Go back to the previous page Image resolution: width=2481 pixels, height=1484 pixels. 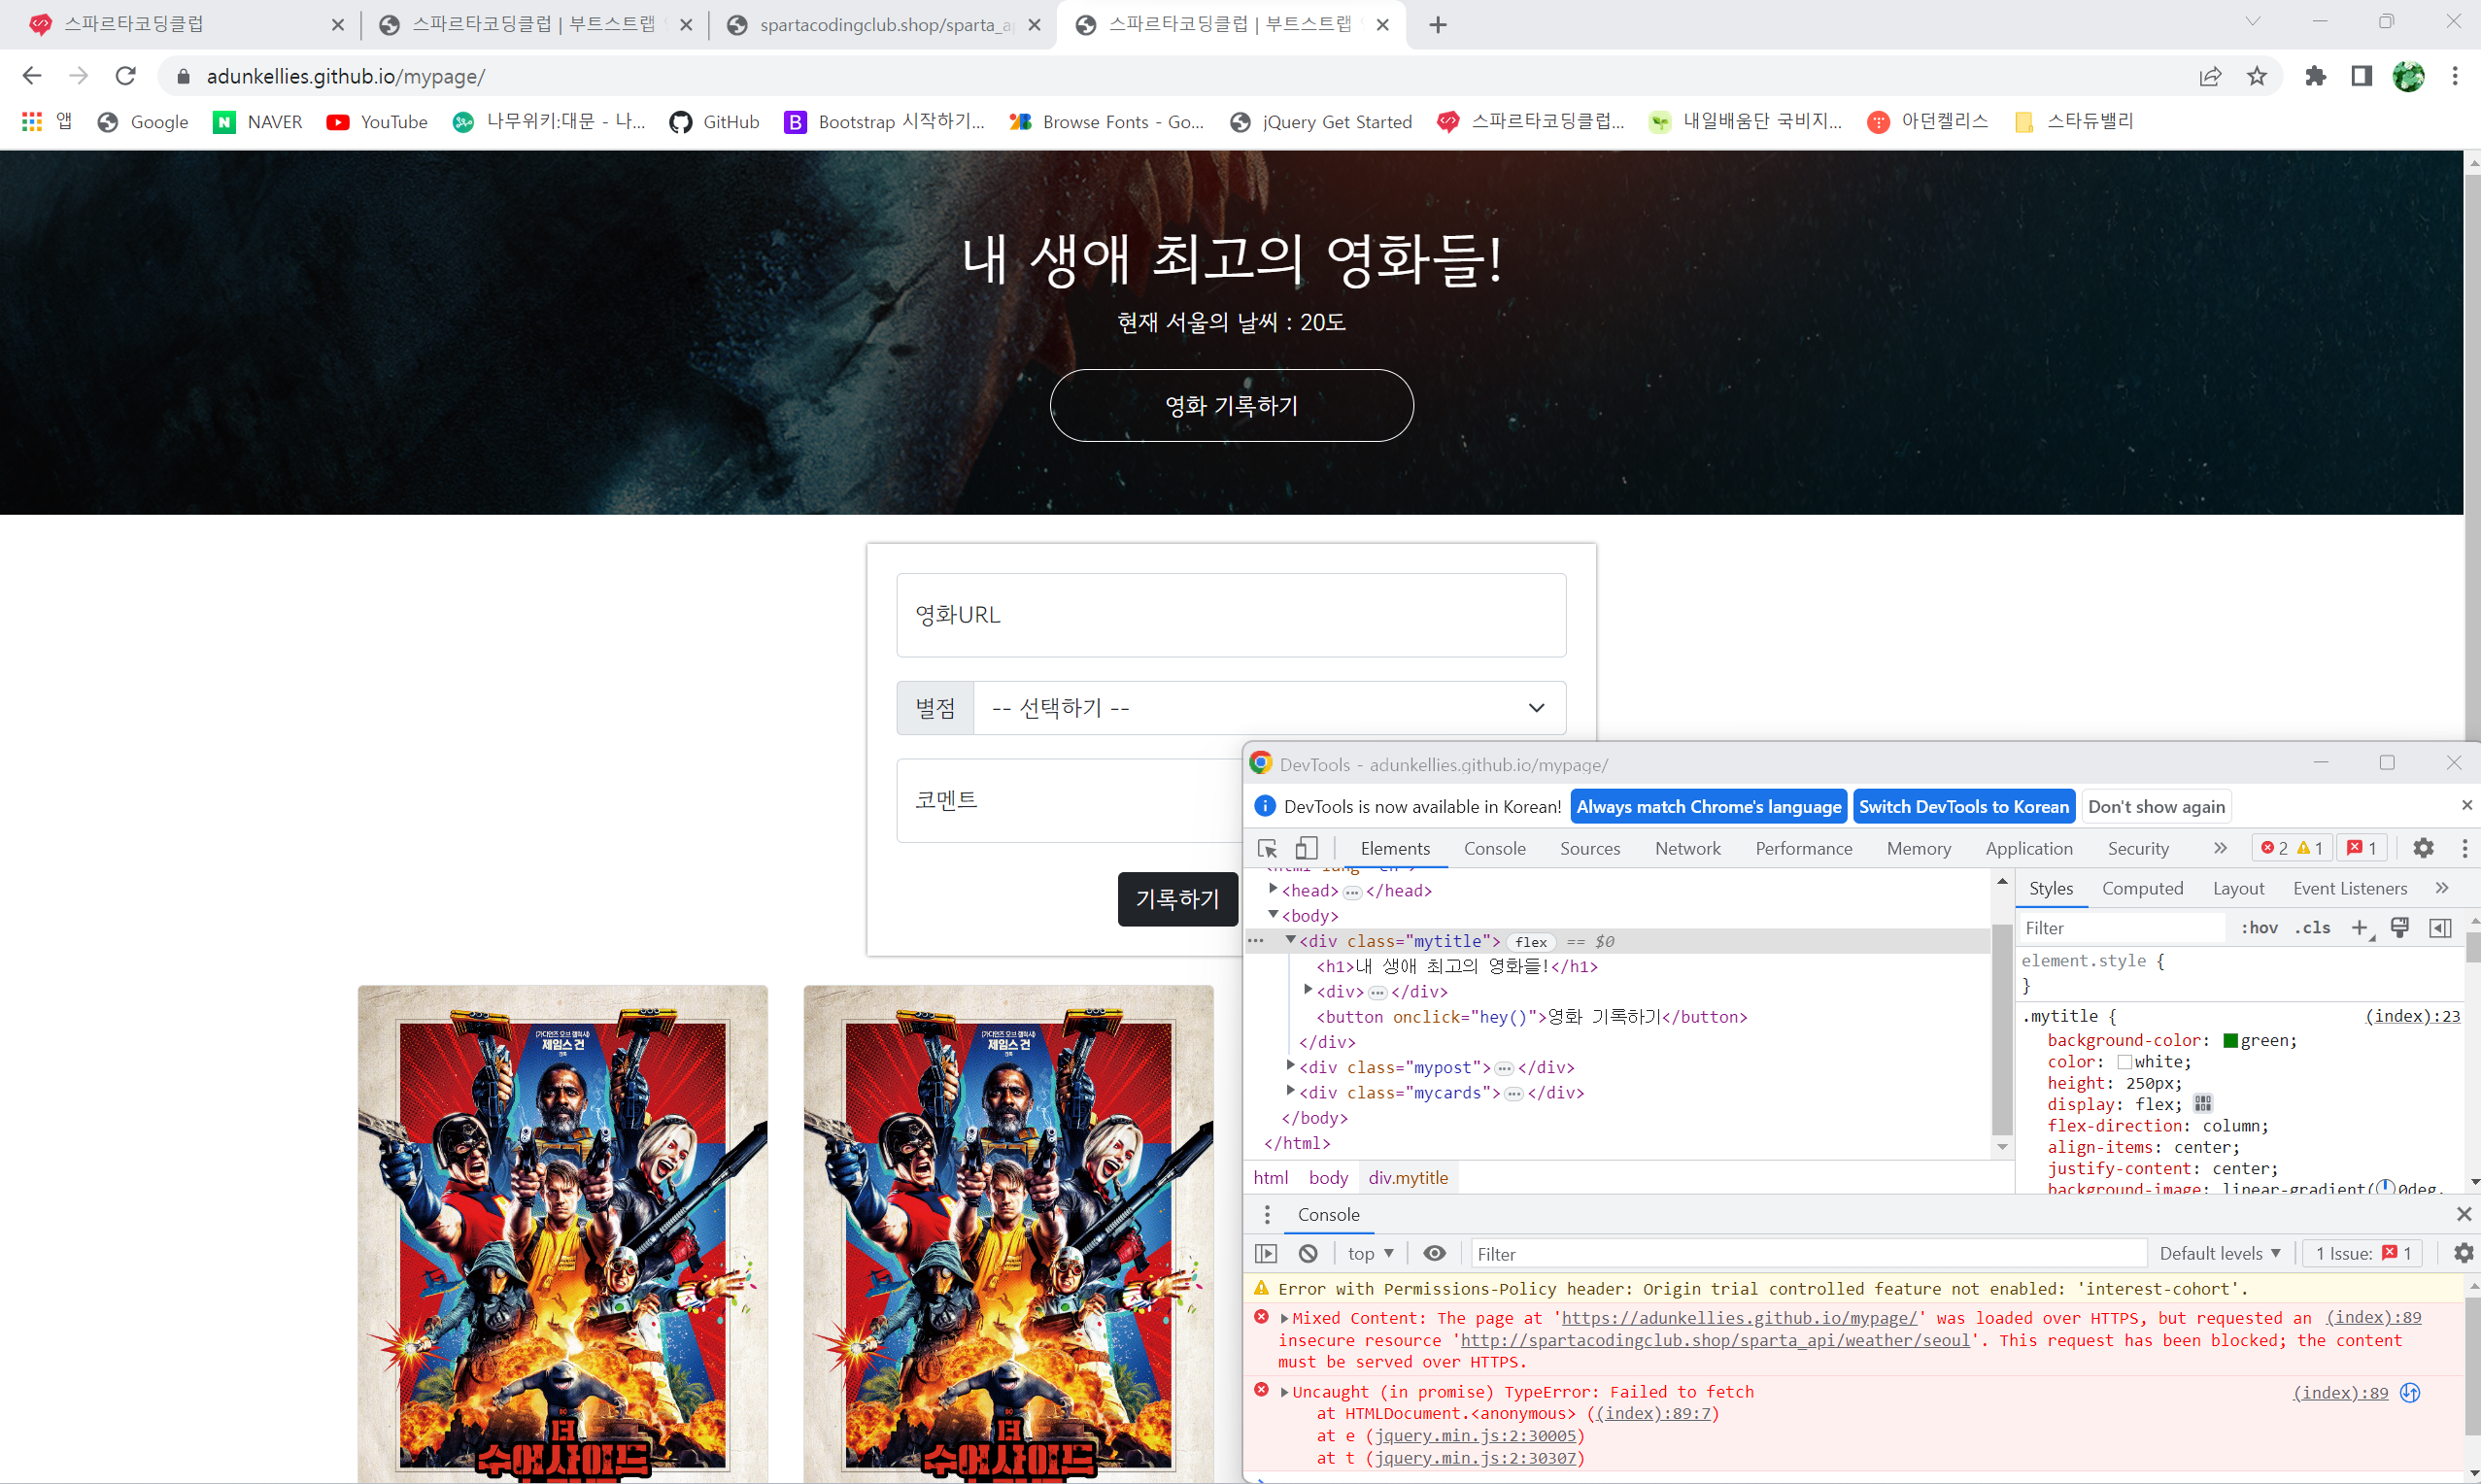coord(32,76)
